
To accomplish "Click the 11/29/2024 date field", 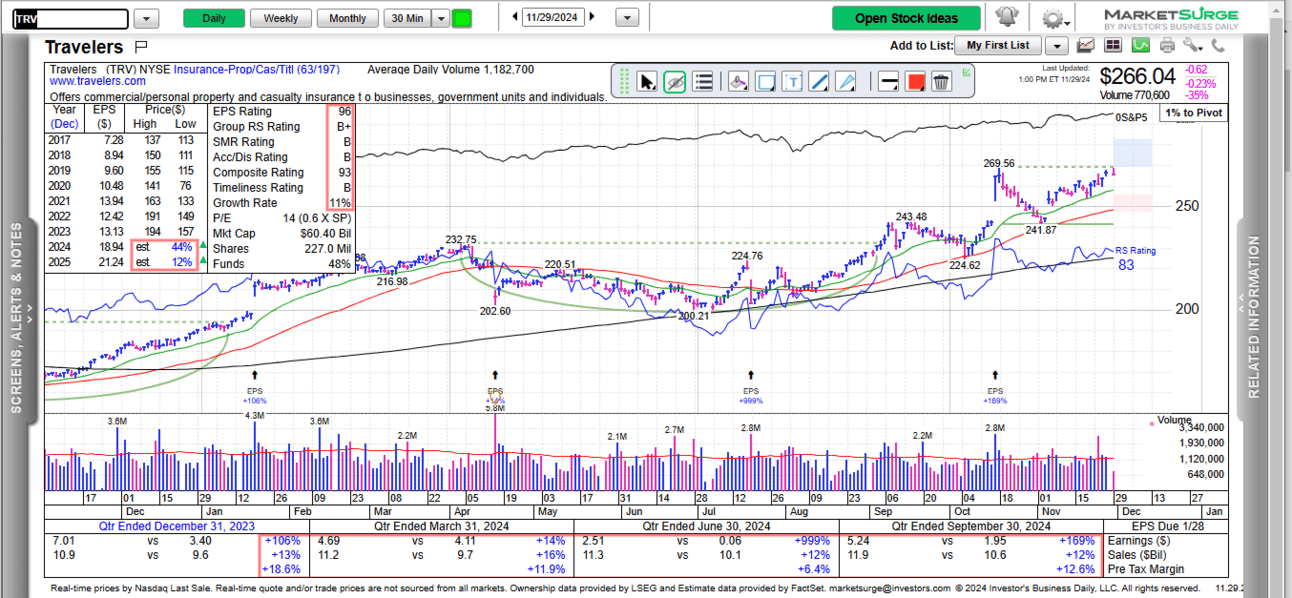I will click(554, 17).
